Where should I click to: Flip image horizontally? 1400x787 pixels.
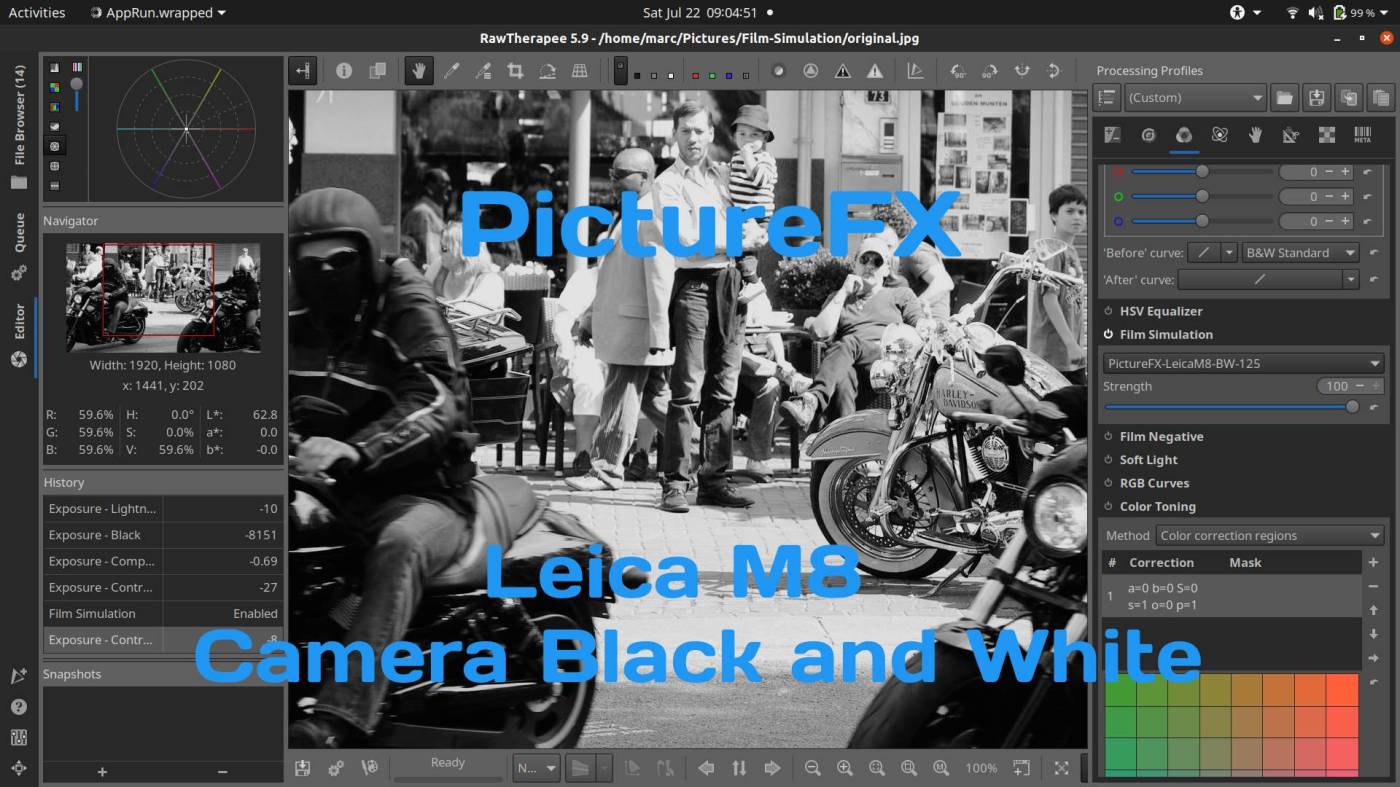point(1021,71)
